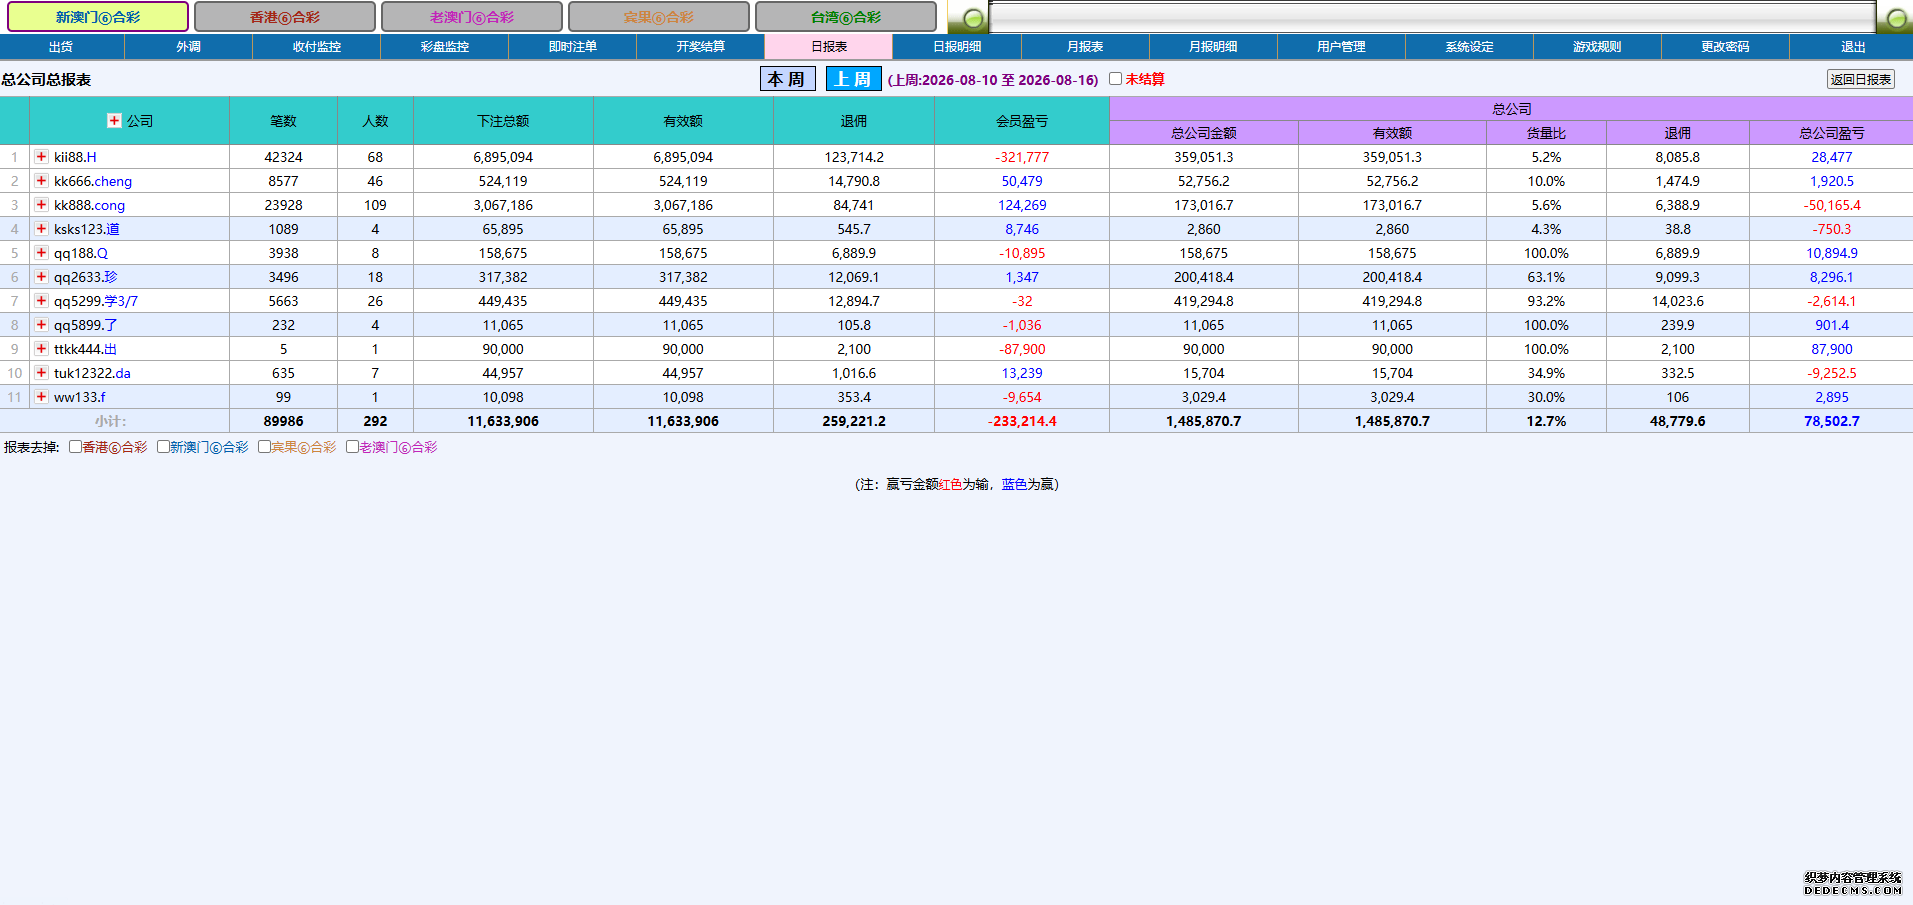Switch to the 台湾⑥合彩 lottery tab
1913x905 pixels.
(846, 17)
